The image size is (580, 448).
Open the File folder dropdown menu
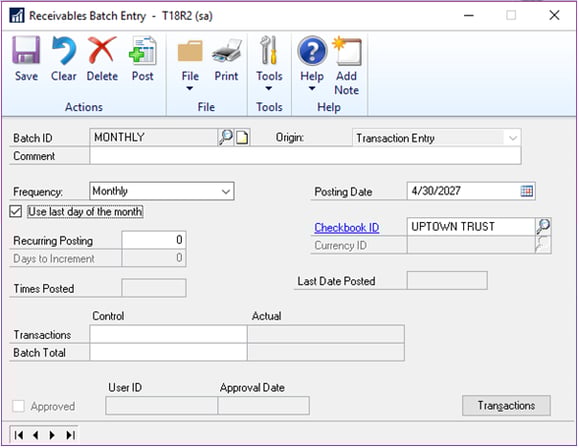(x=190, y=63)
